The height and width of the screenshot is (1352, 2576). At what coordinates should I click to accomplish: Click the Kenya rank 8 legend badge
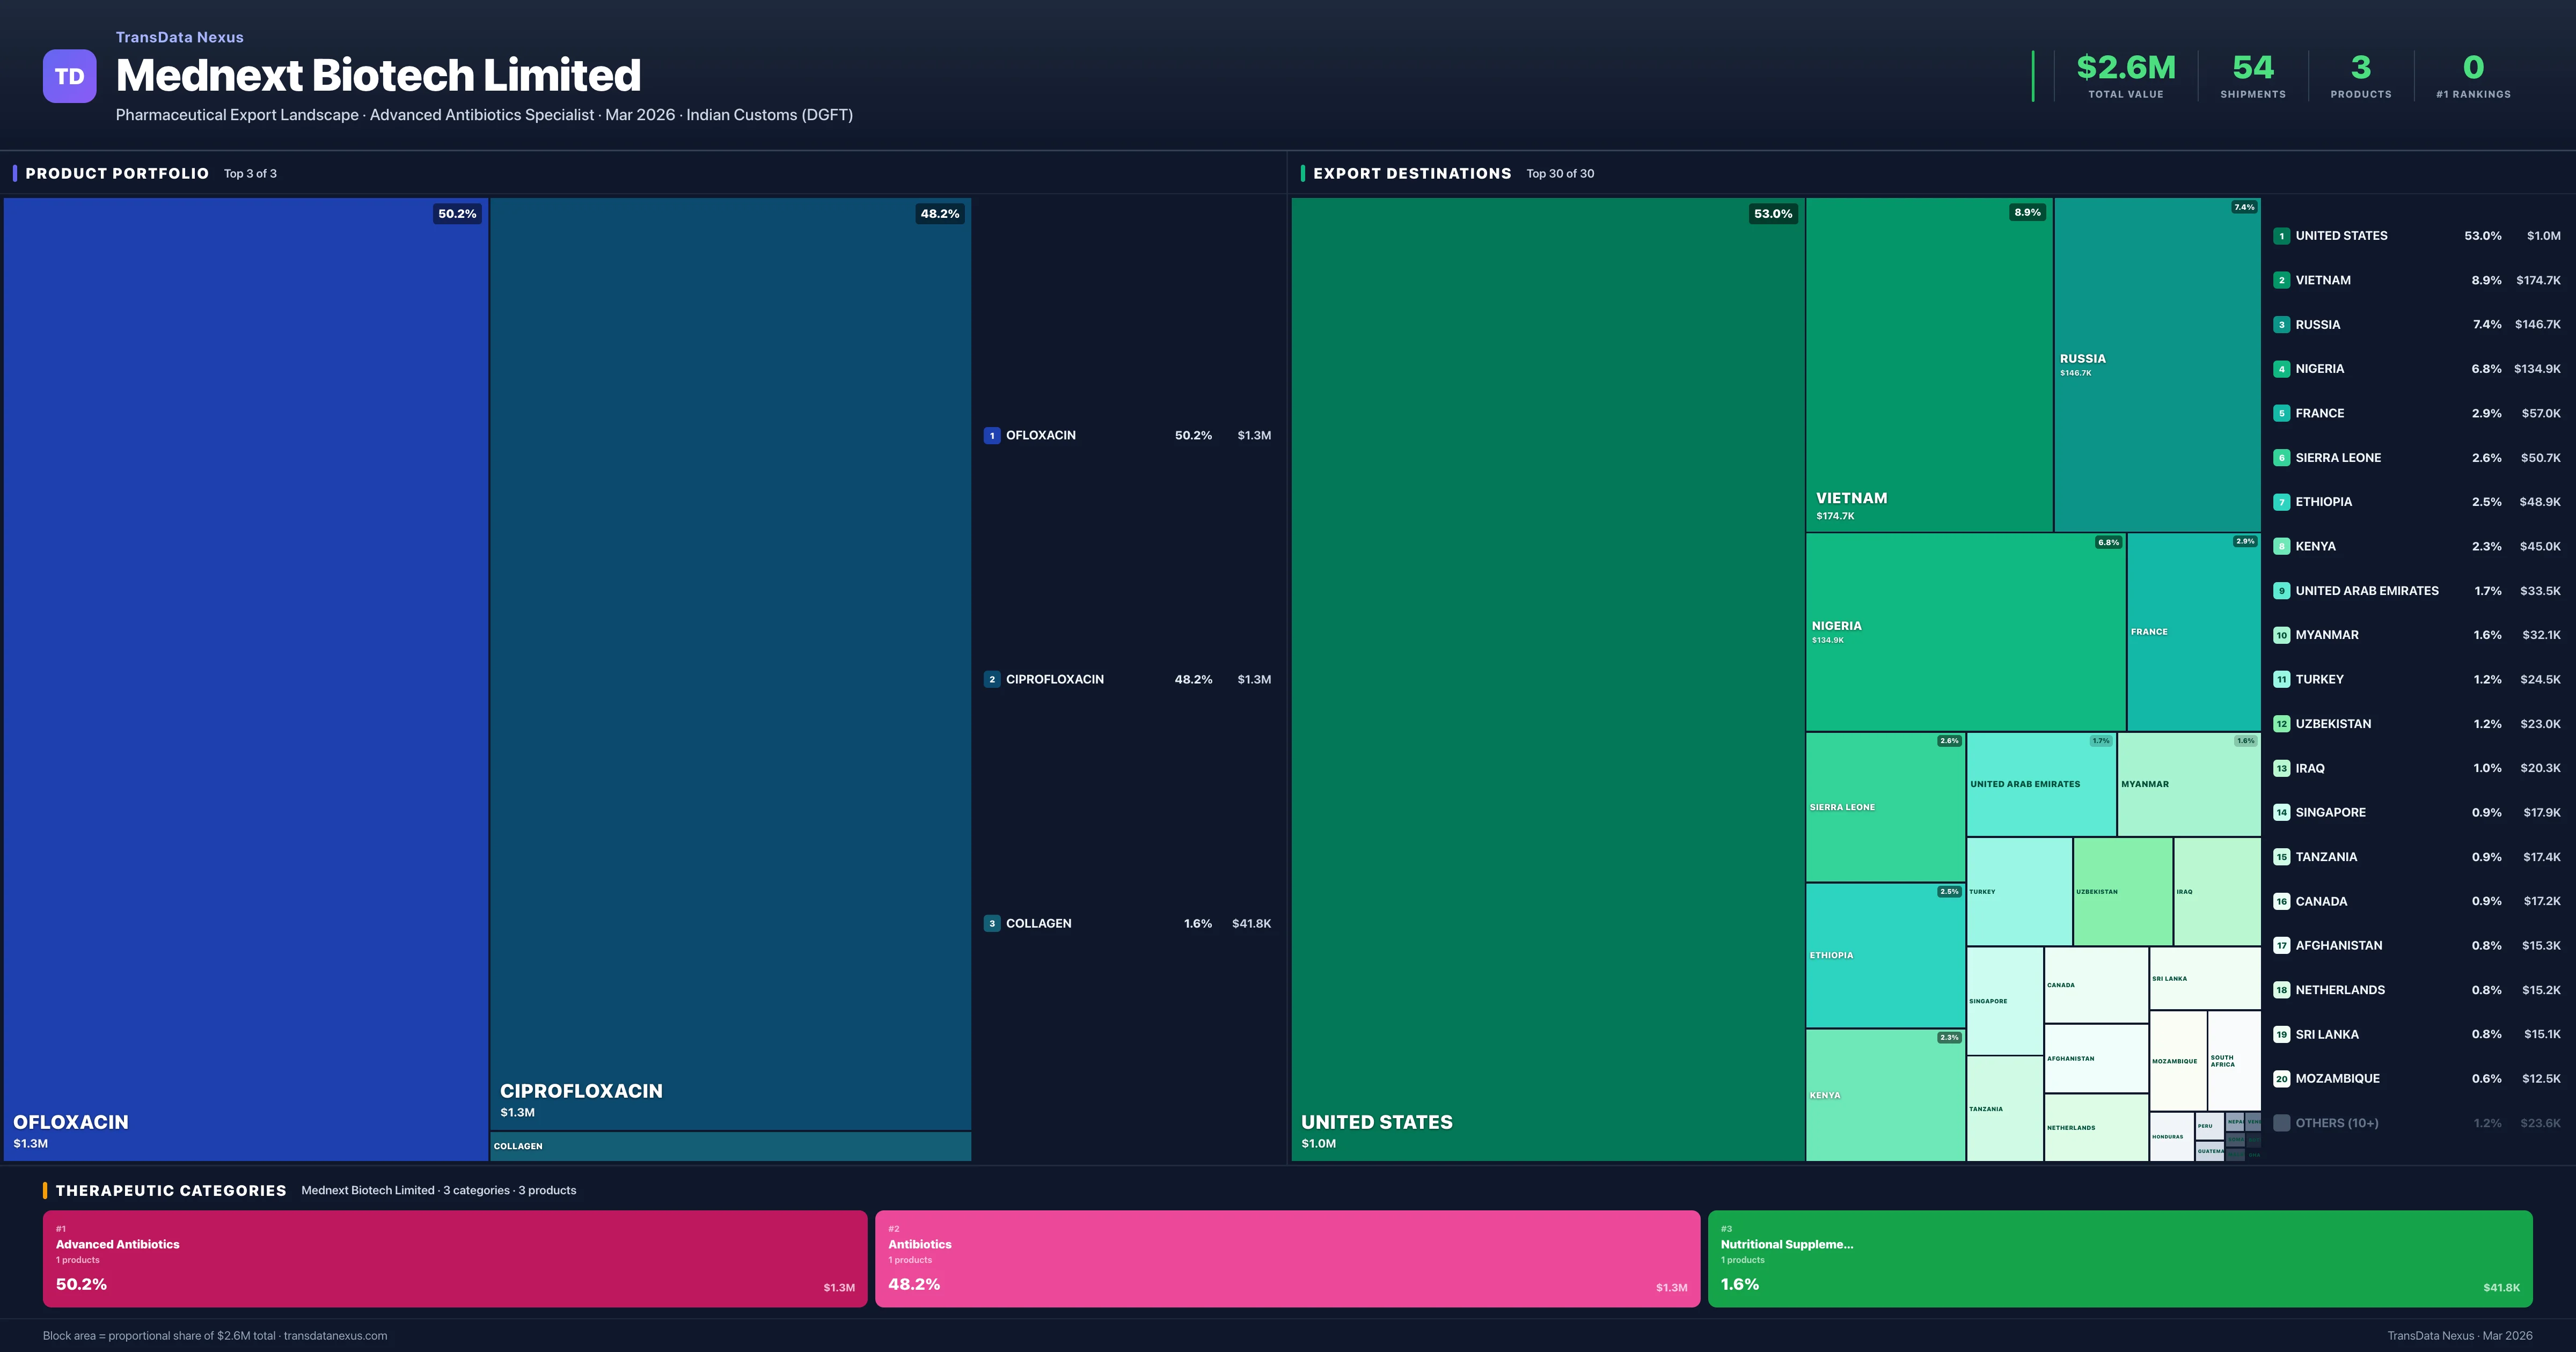point(2281,546)
